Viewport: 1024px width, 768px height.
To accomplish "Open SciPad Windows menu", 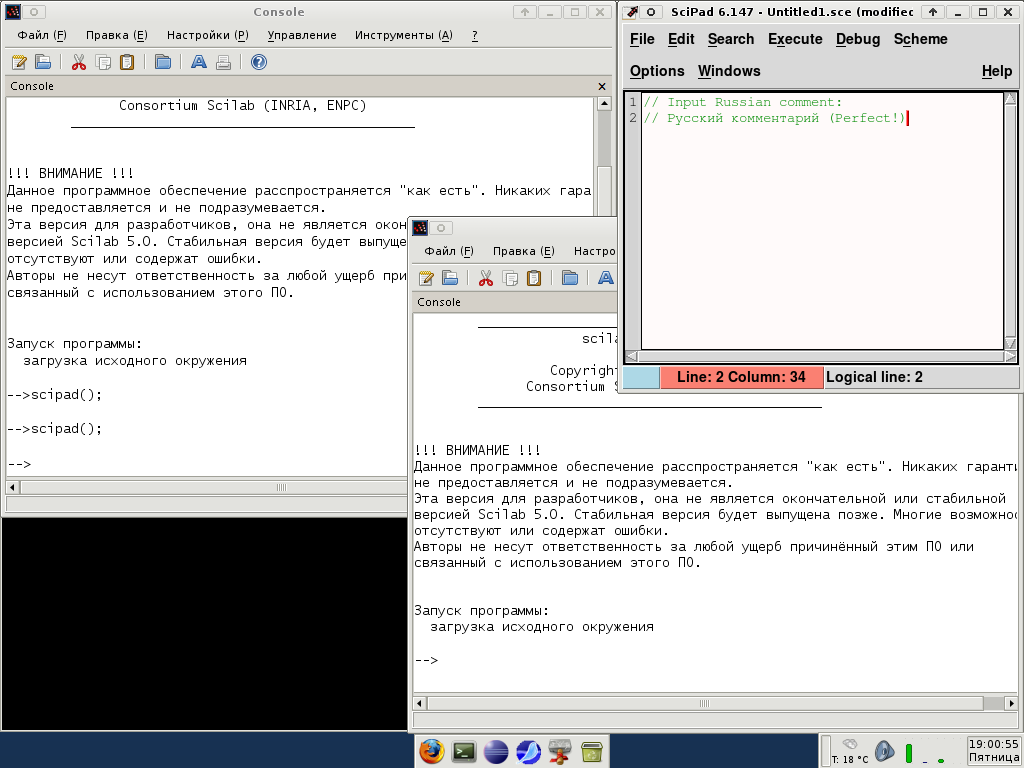I will tap(729, 71).
